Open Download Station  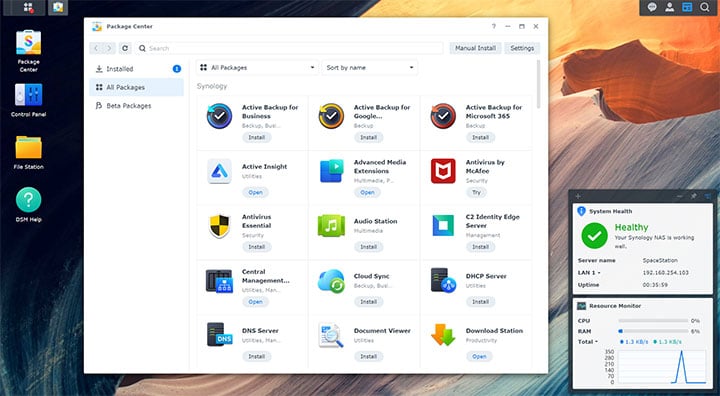coord(479,356)
